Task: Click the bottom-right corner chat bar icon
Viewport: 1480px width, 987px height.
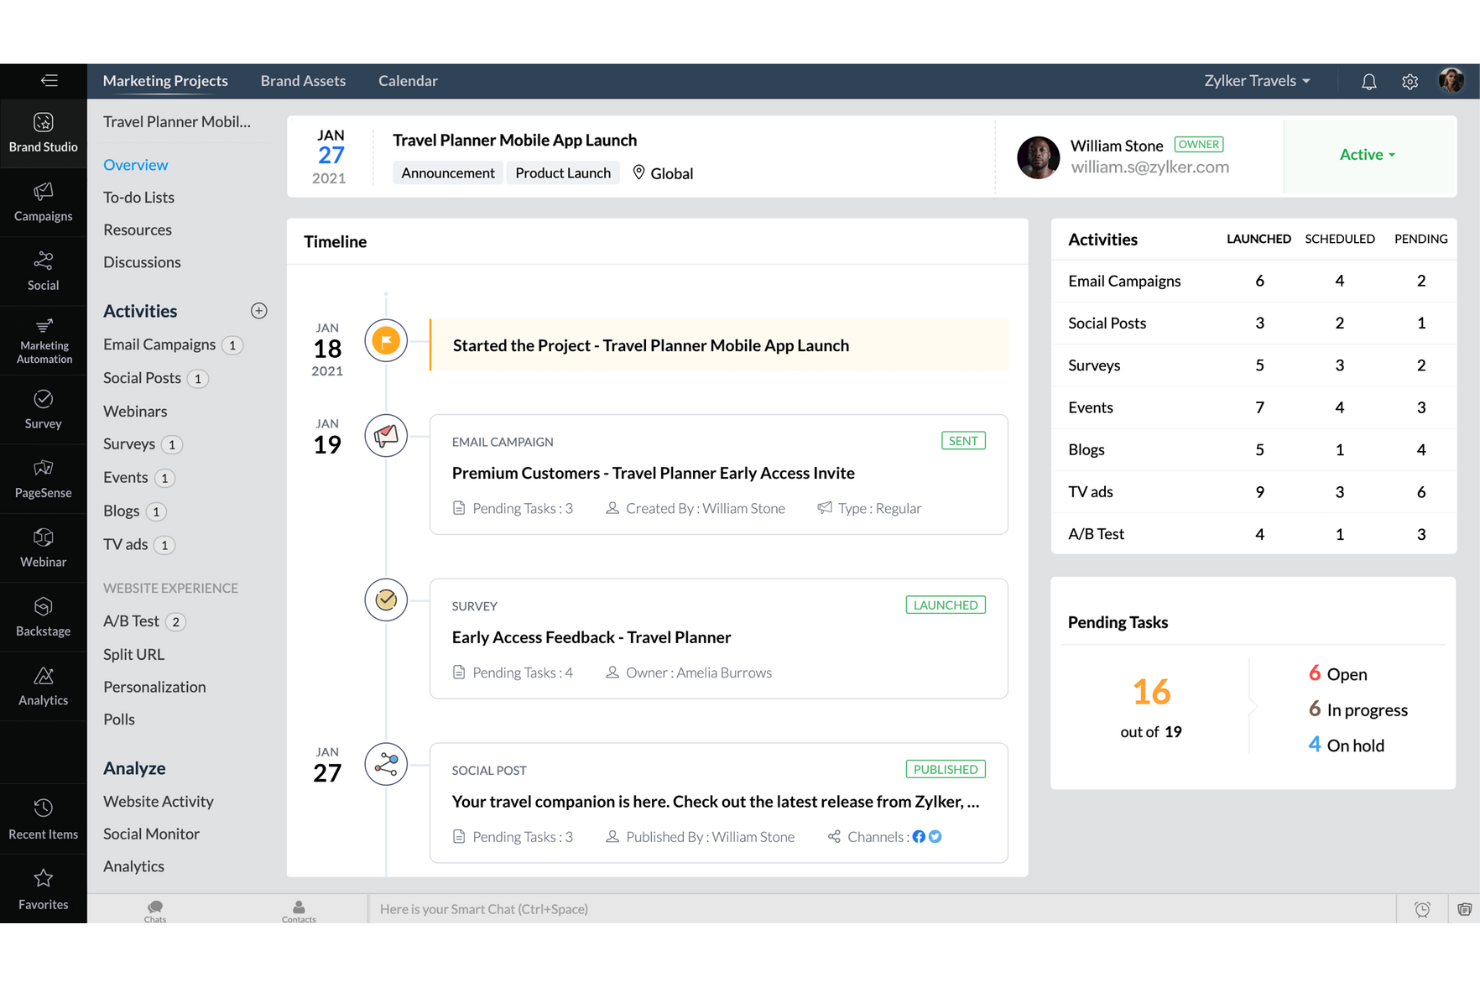Action: point(1464,909)
